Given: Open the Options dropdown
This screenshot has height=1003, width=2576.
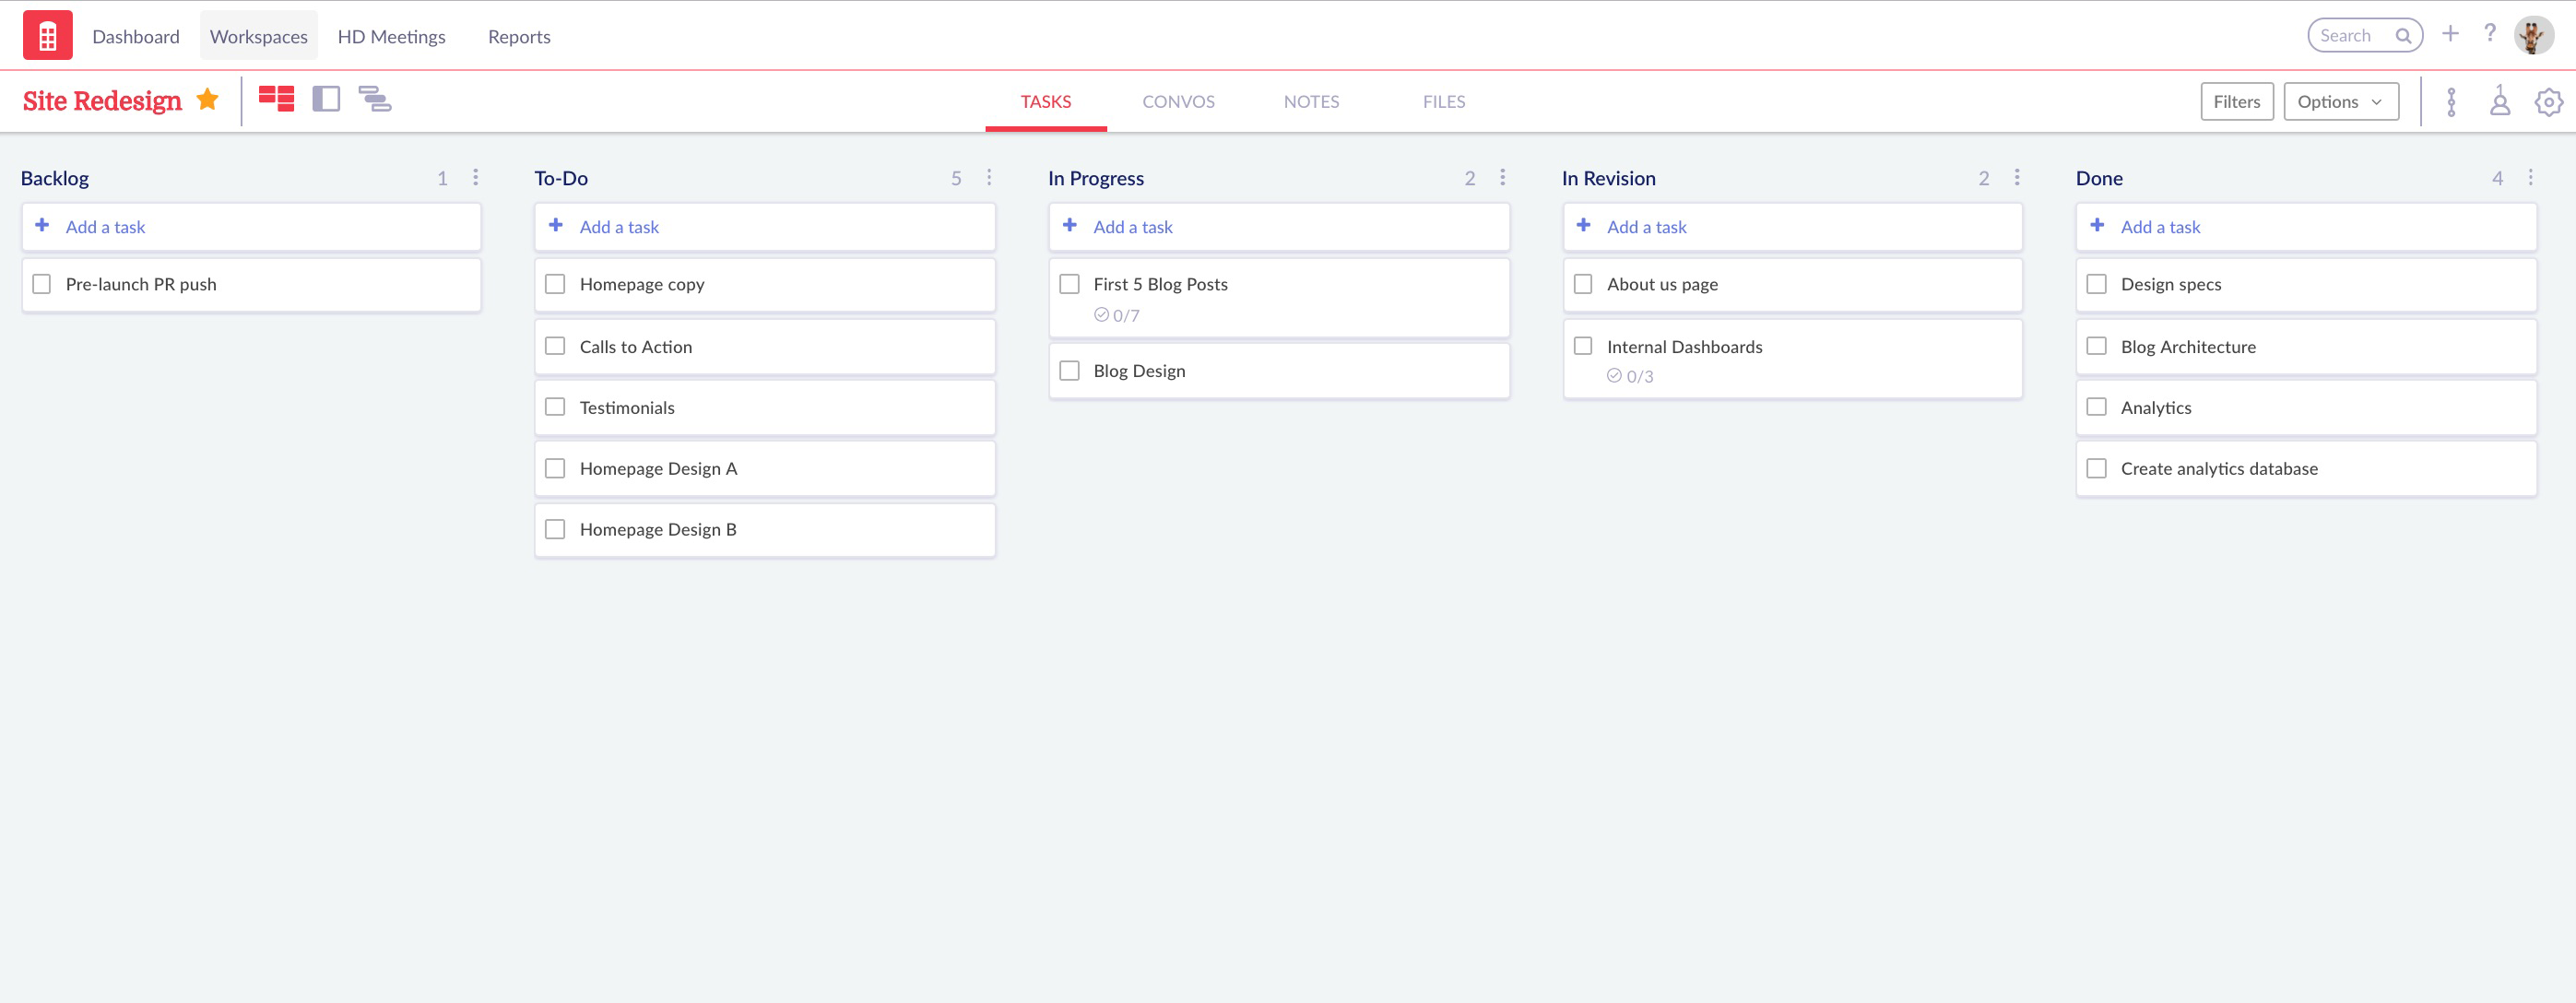Looking at the screenshot, I should (2341, 101).
